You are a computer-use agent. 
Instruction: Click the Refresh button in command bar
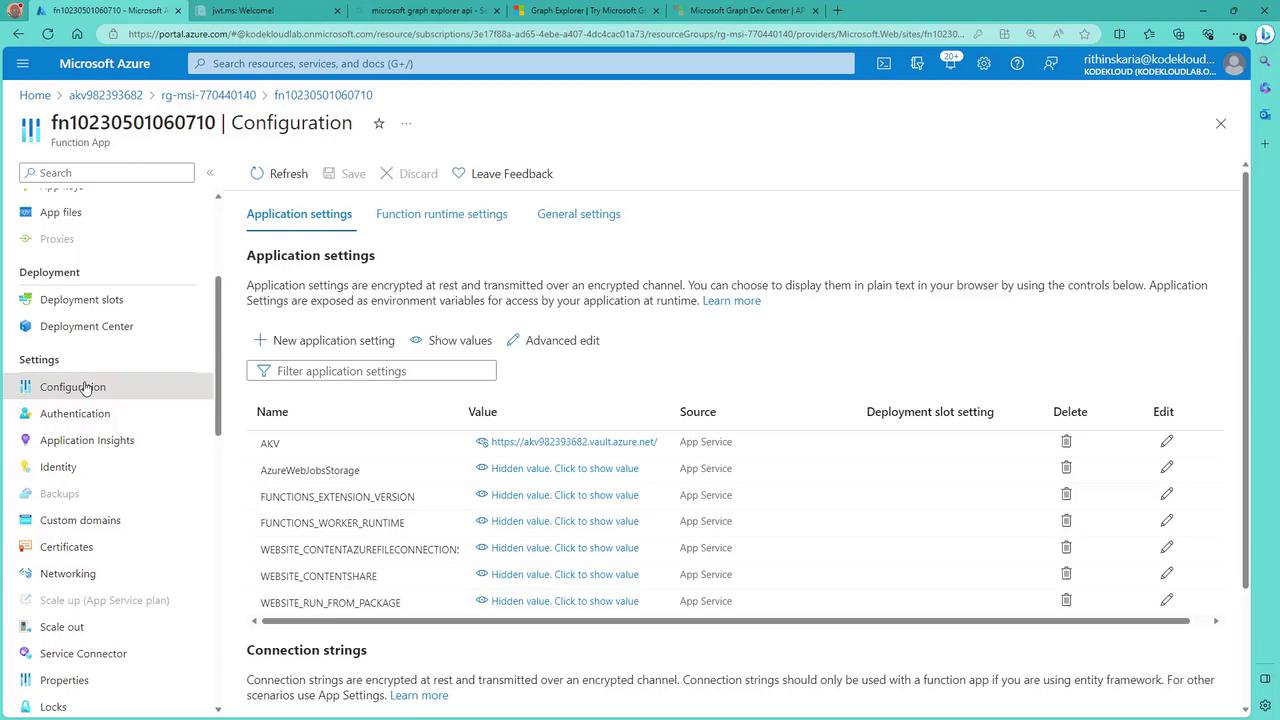click(279, 174)
